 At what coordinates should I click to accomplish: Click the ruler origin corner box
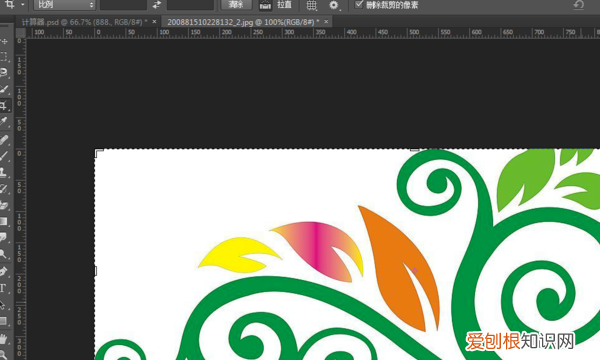click(20, 33)
